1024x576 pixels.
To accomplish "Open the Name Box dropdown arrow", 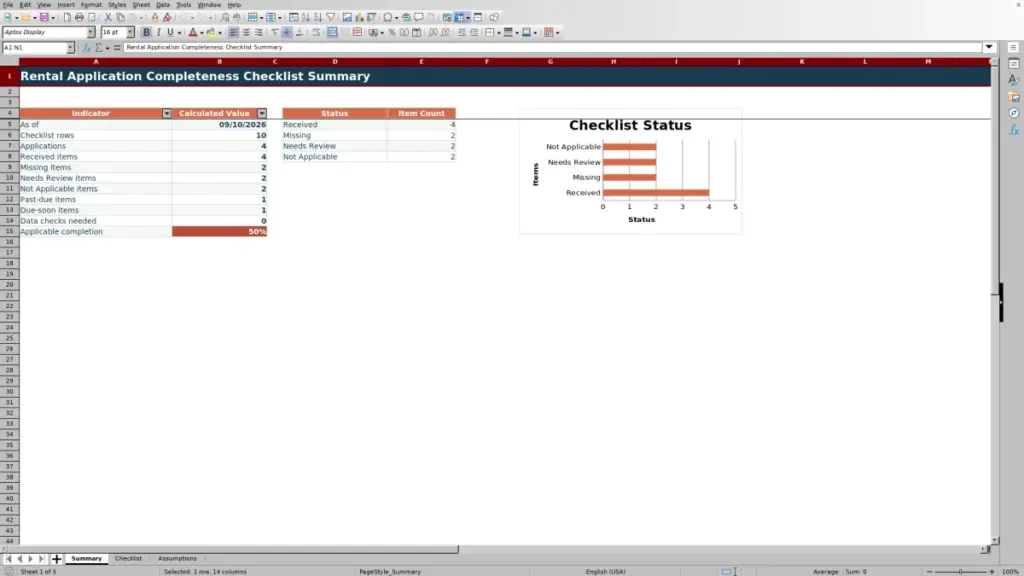I will pyautogui.click(x=70, y=48).
